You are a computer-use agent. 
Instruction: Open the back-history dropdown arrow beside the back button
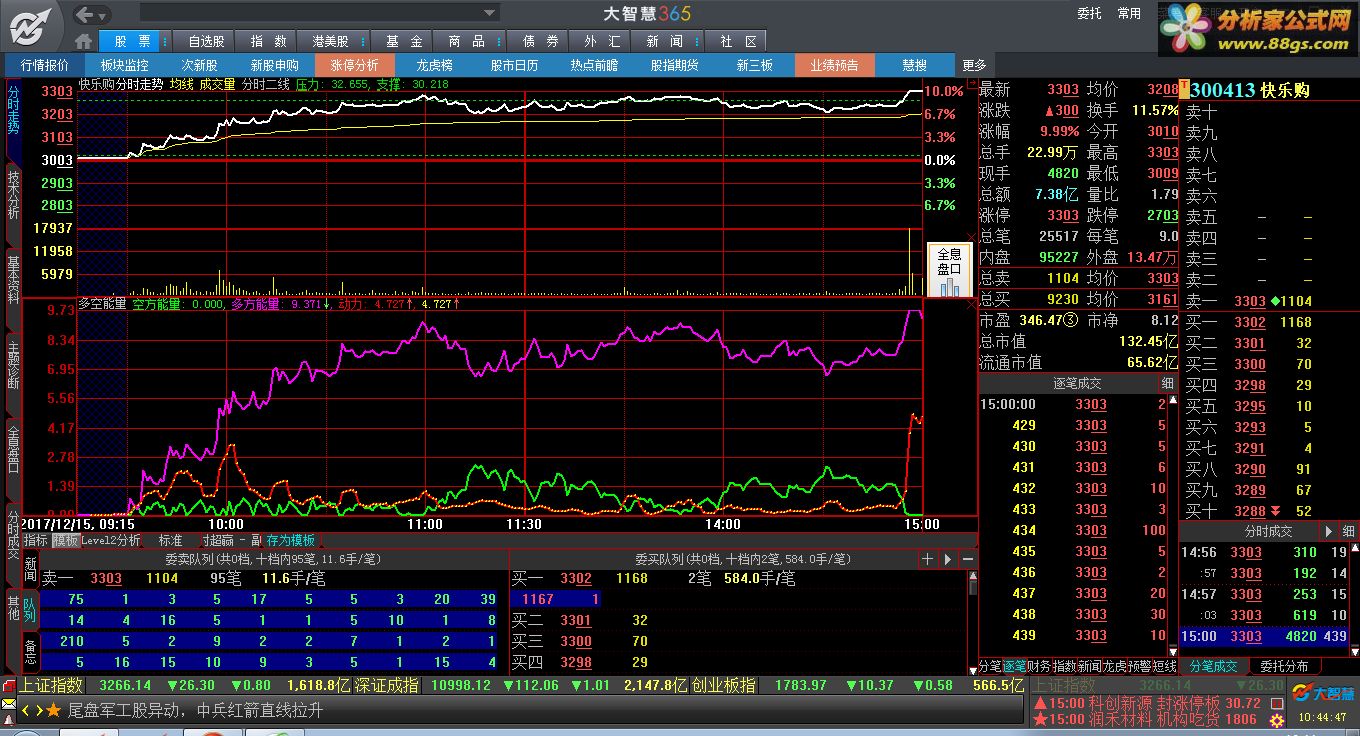pos(104,14)
